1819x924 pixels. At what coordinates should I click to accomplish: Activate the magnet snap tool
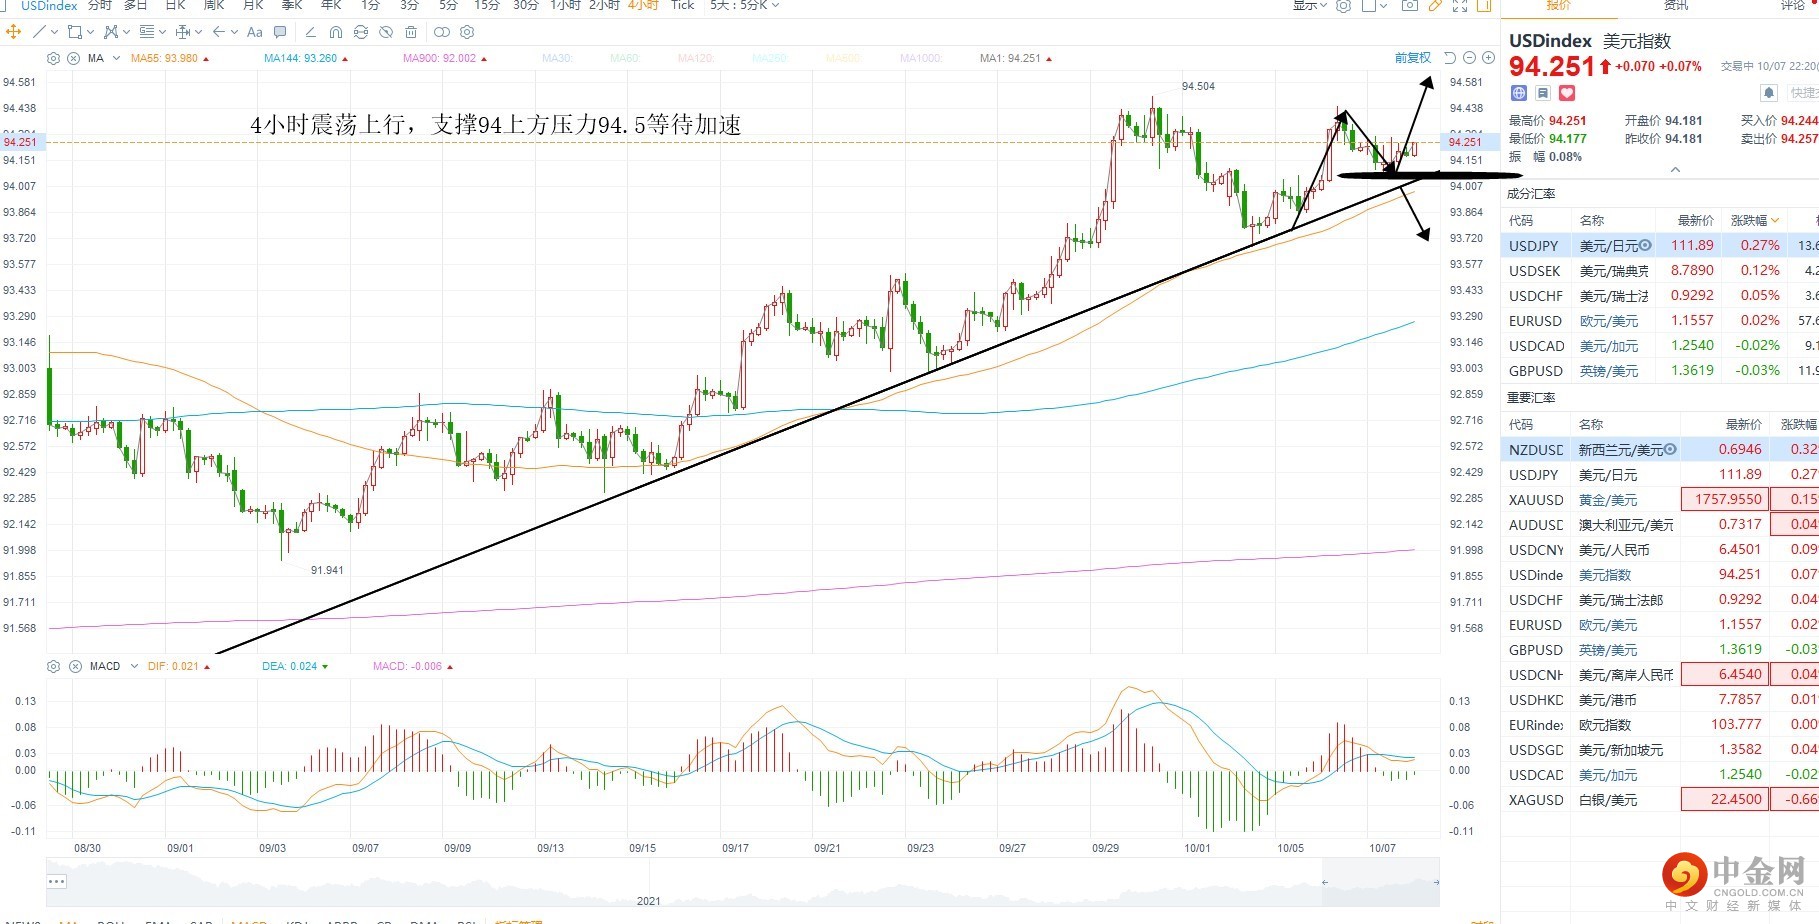coord(336,32)
